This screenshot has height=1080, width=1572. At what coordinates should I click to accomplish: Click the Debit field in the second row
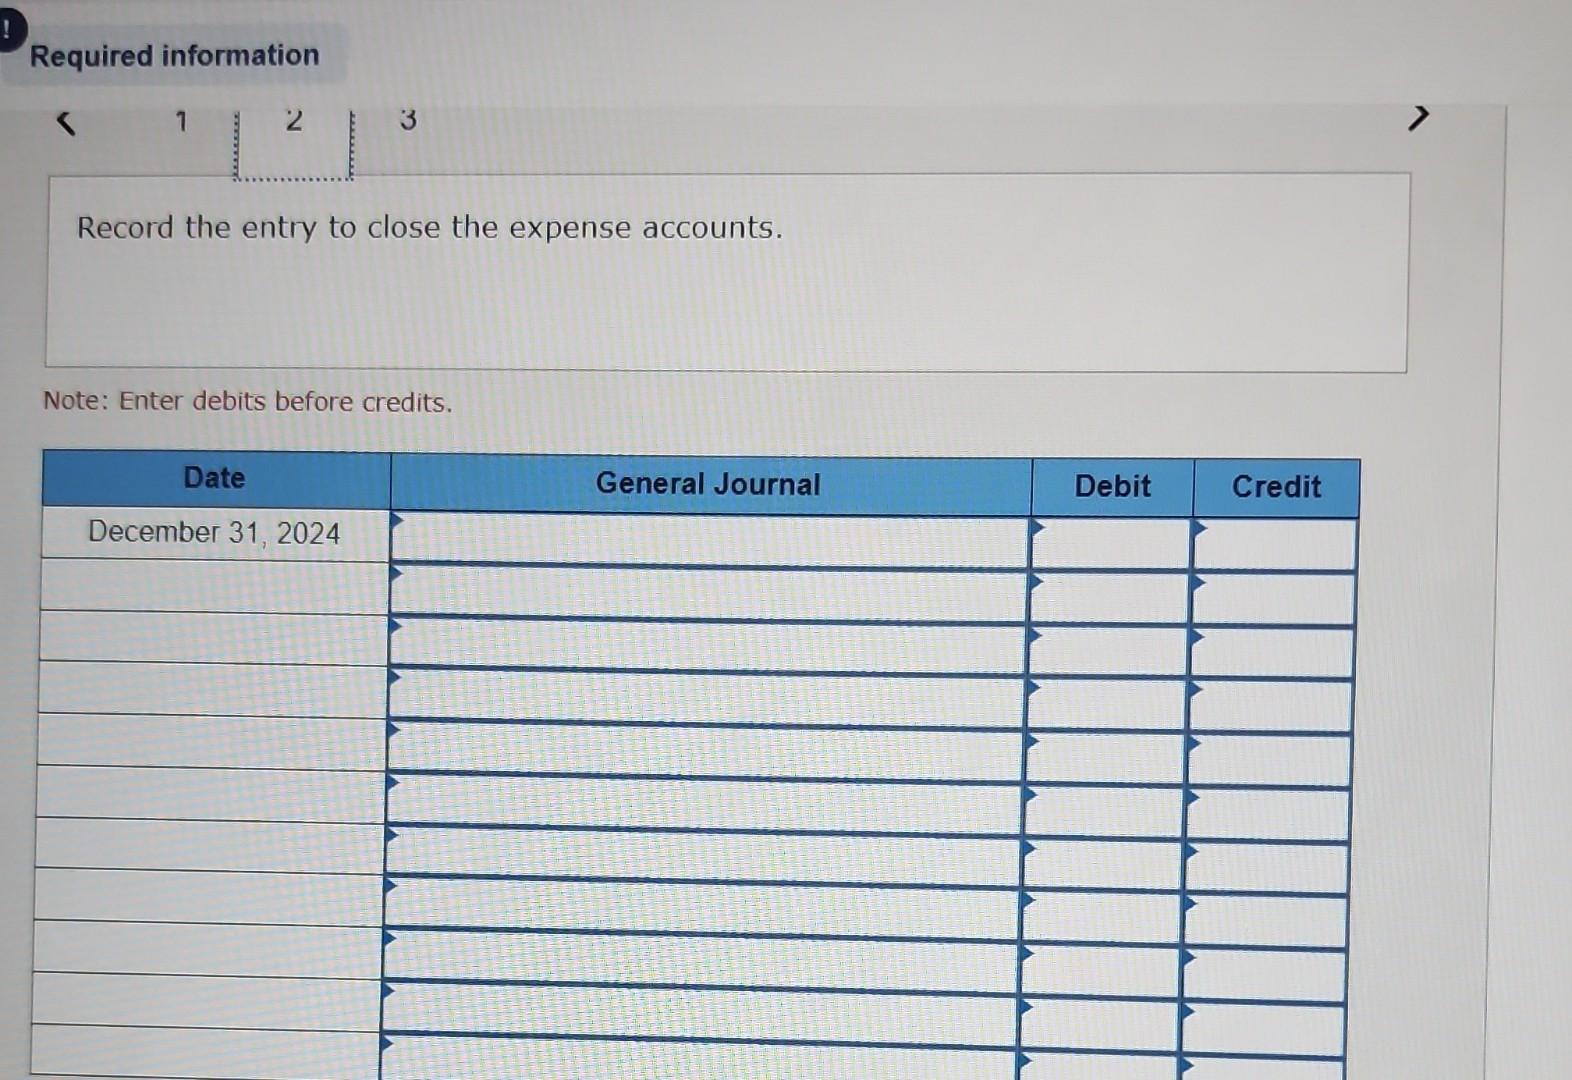coord(1109,597)
